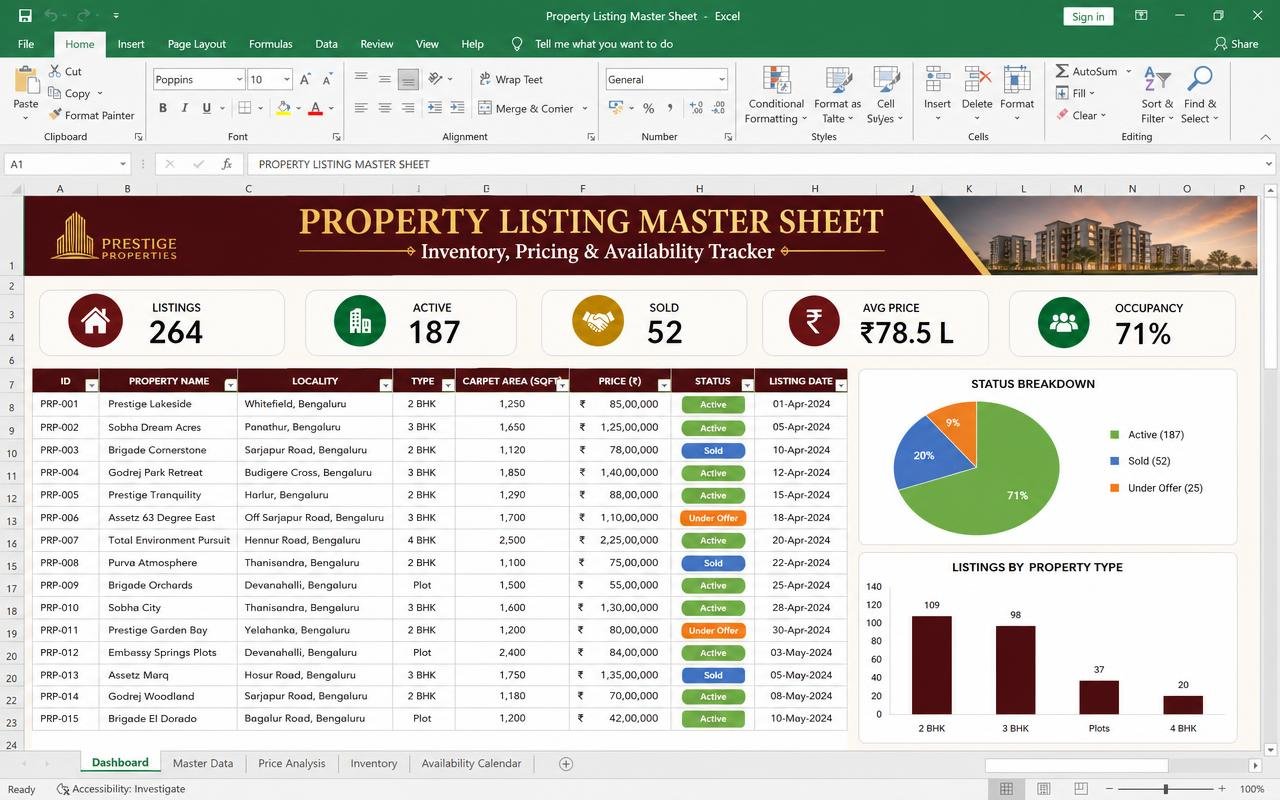Click the Cut scissors icon
Image resolution: width=1280 pixels, height=800 pixels.
pos(55,71)
